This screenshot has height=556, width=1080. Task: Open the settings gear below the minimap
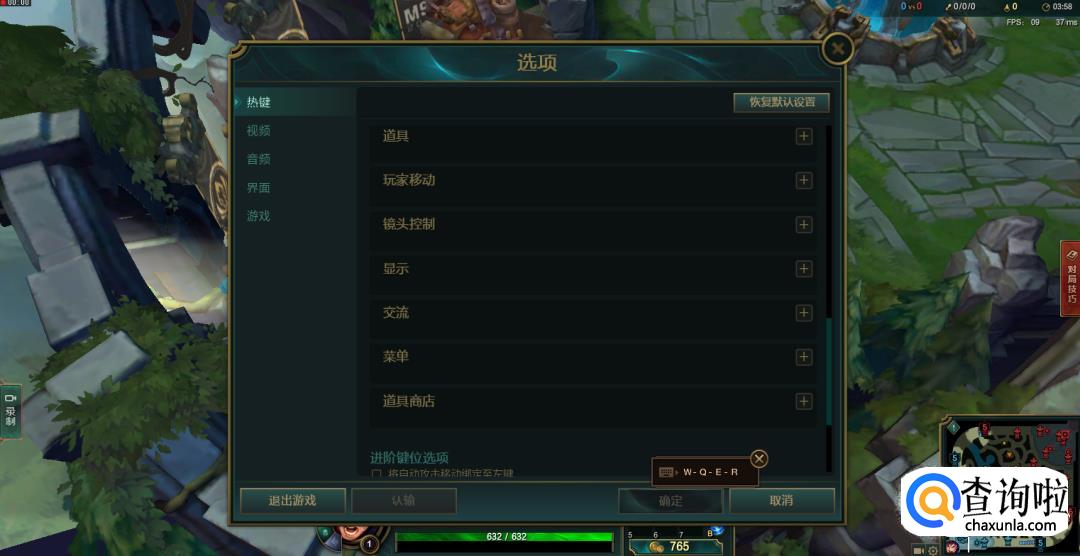click(933, 550)
